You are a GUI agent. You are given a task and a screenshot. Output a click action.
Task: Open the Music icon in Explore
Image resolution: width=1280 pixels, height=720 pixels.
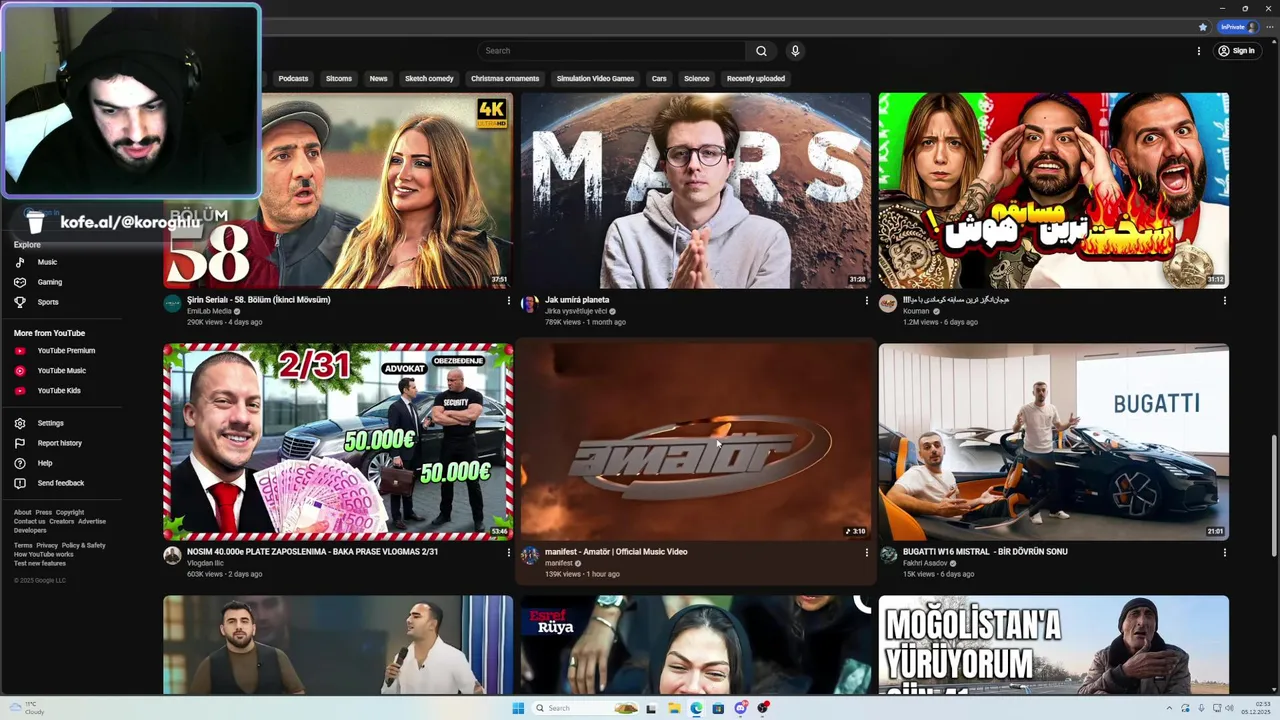[x=20, y=262]
